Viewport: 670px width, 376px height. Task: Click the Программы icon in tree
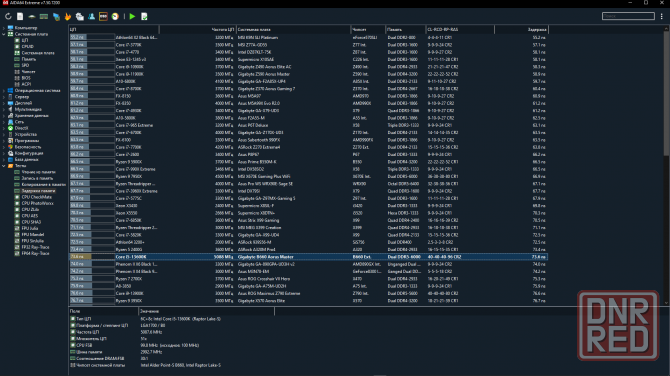pos(11,141)
